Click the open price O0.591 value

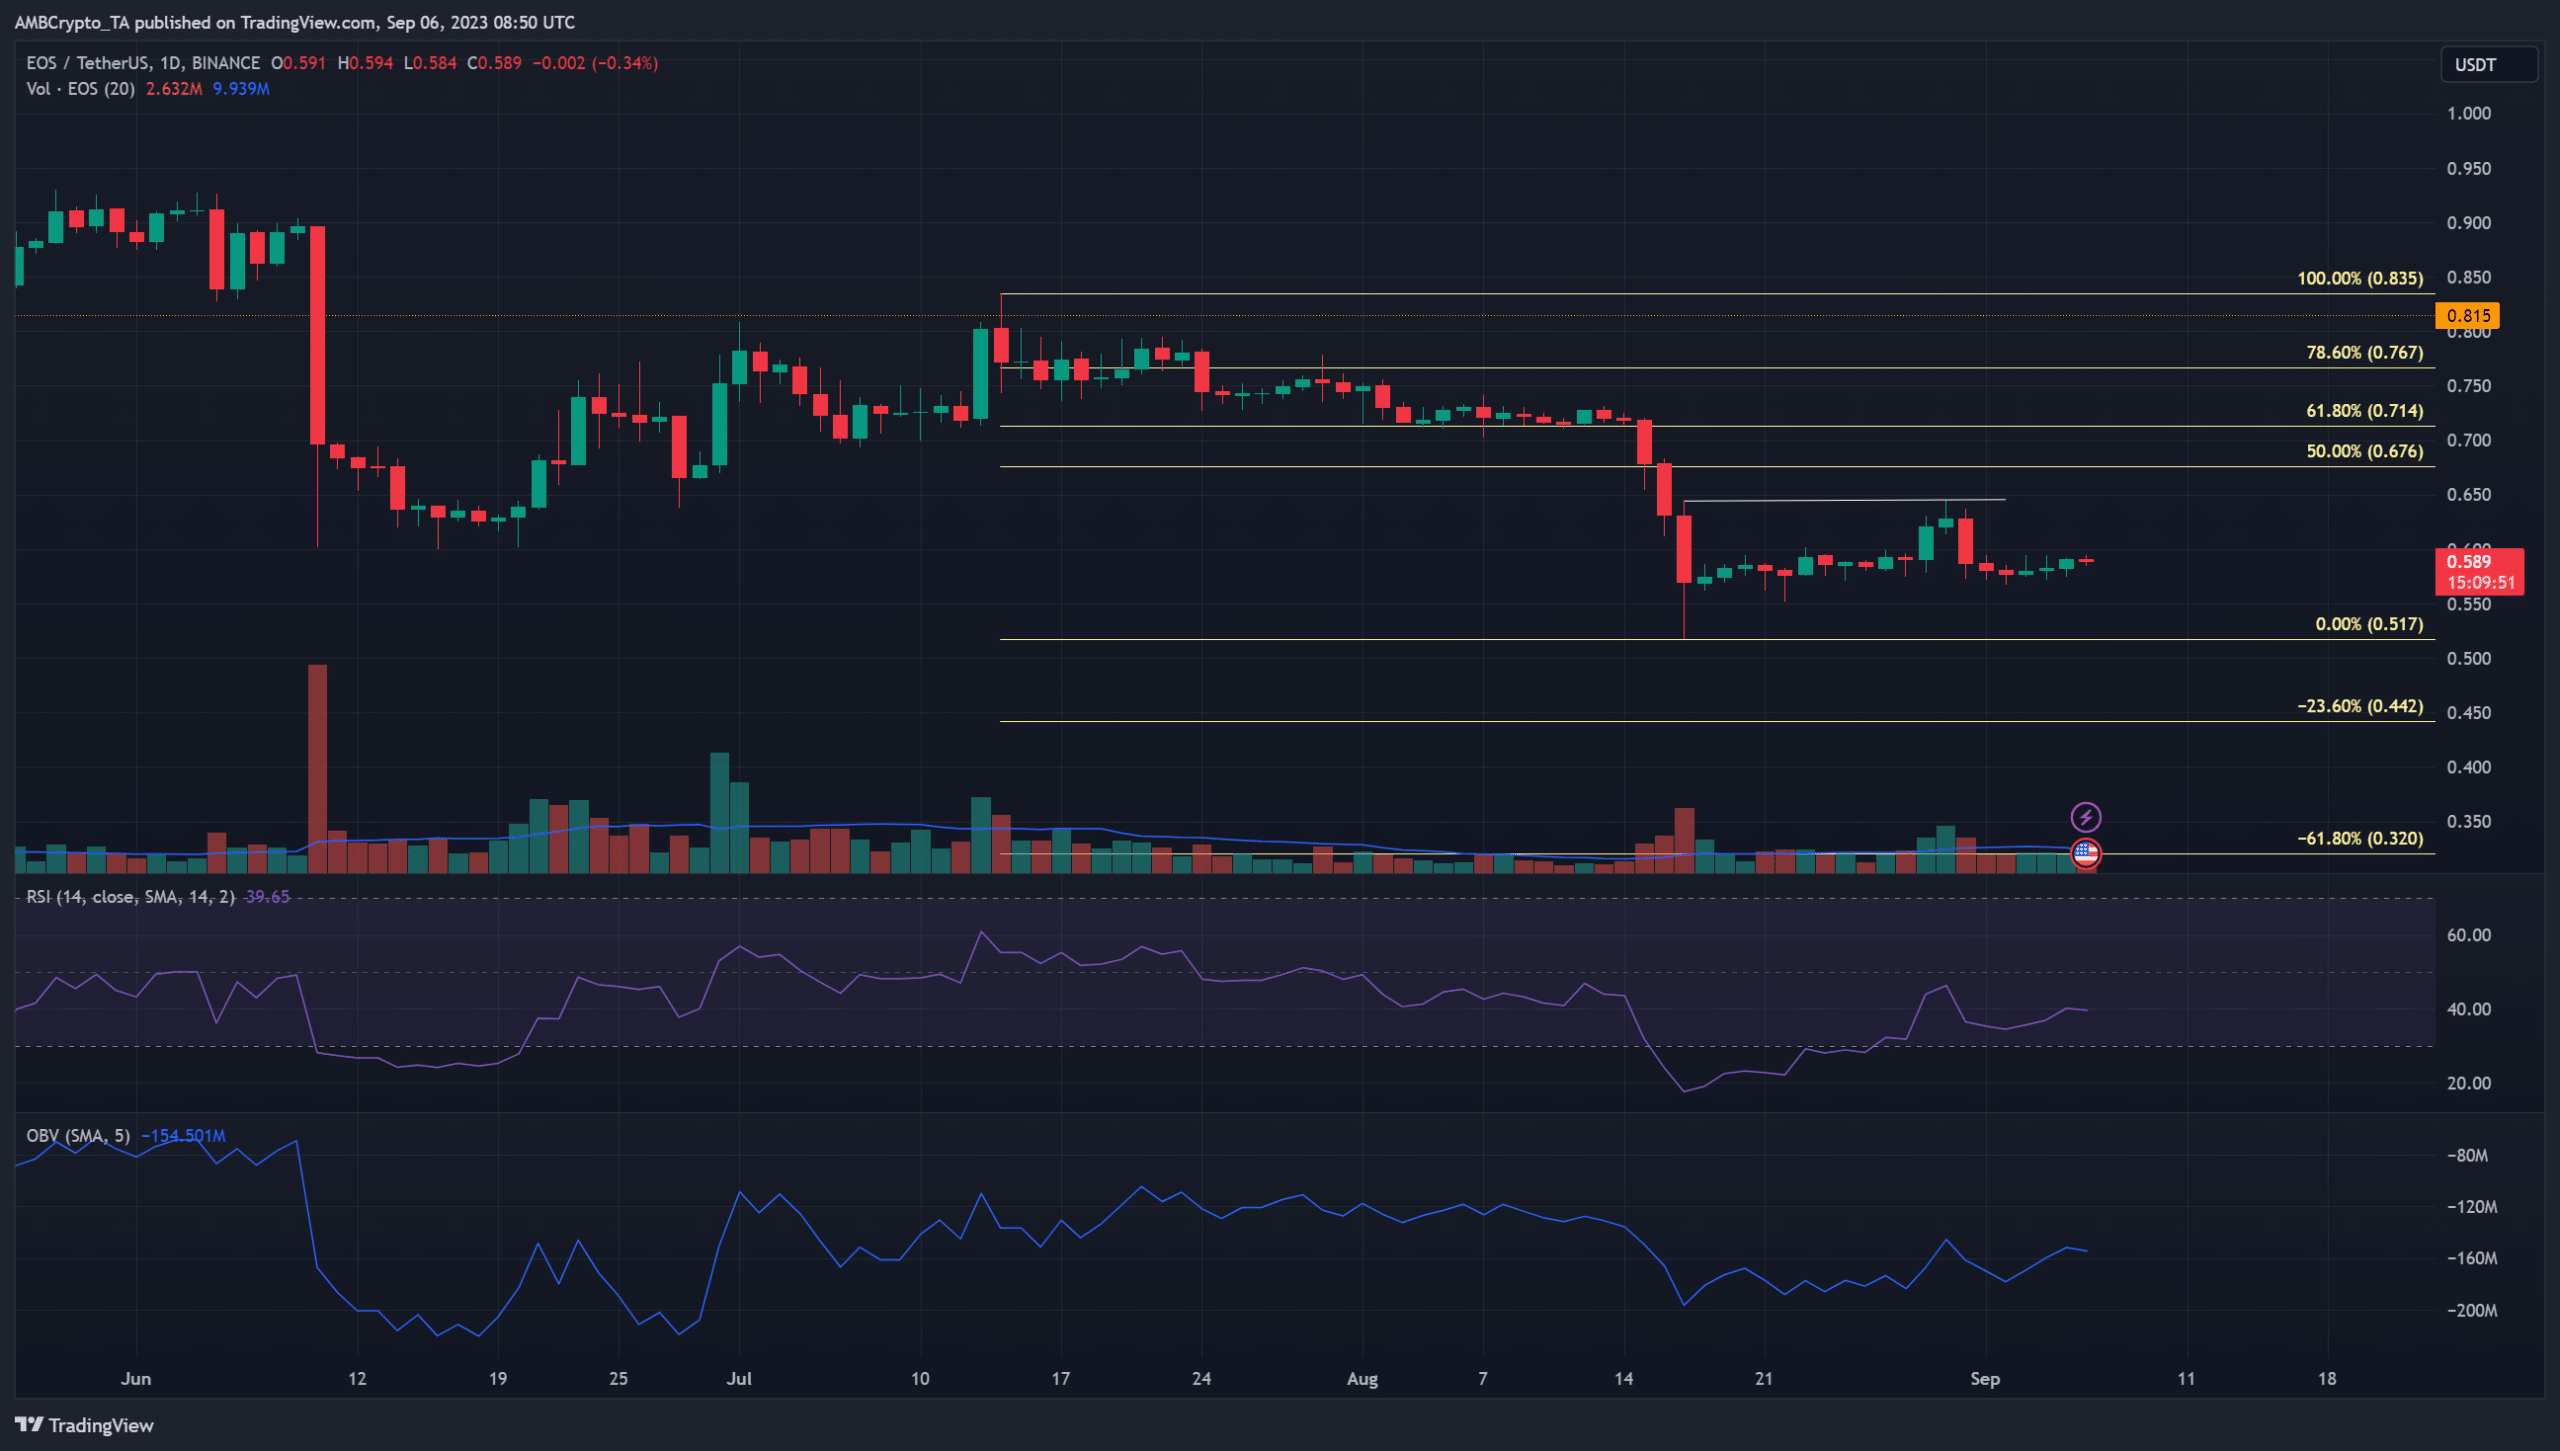click(x=299, y=63)
